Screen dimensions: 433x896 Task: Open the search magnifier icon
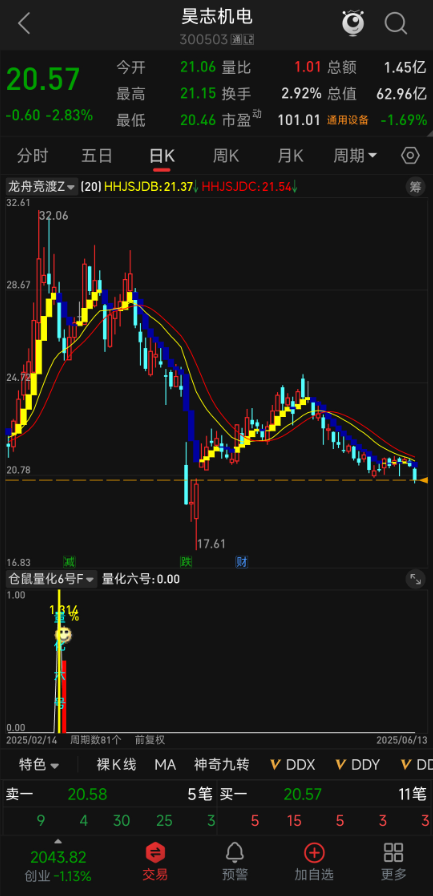pos(395,24)
